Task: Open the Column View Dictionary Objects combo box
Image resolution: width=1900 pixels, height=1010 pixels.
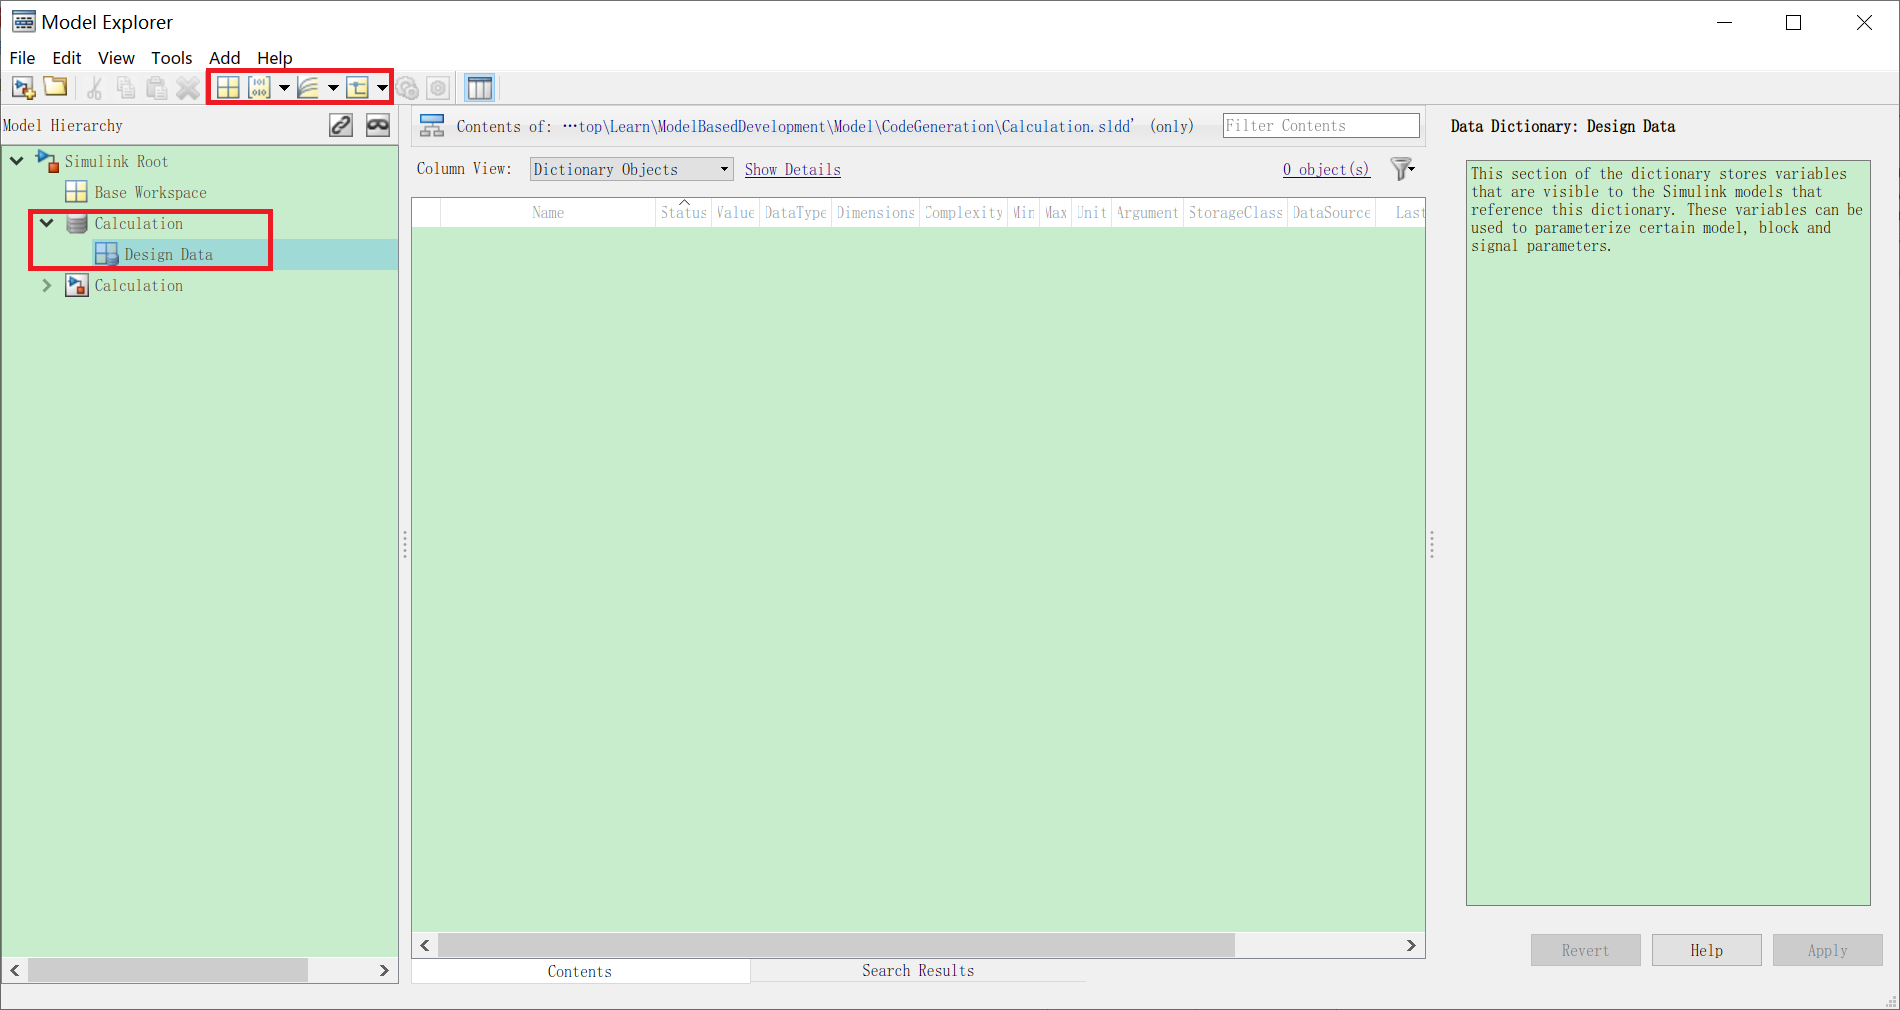Action: coord(631,169)
